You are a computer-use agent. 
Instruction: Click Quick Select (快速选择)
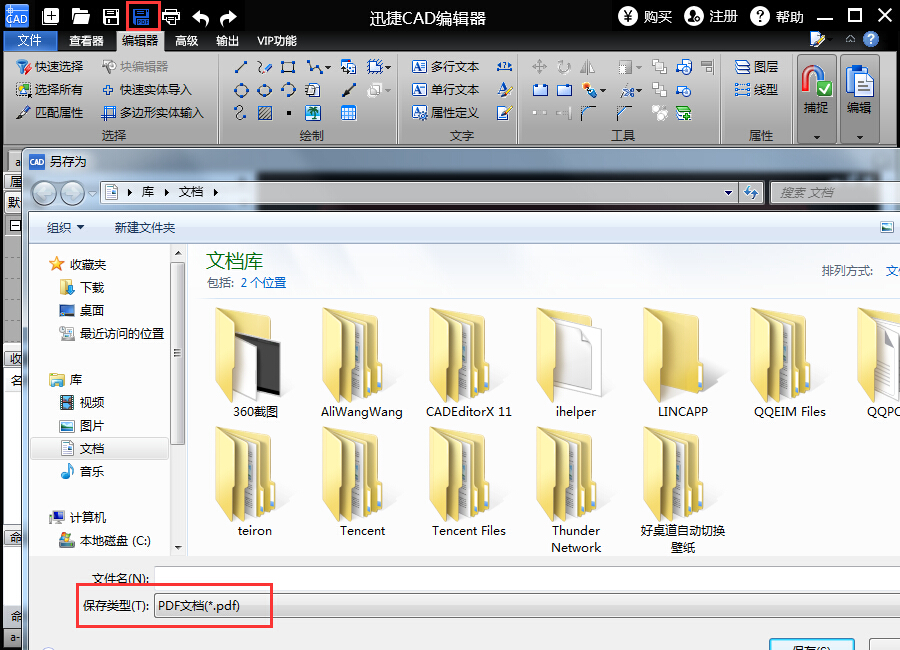coord(49,67)
